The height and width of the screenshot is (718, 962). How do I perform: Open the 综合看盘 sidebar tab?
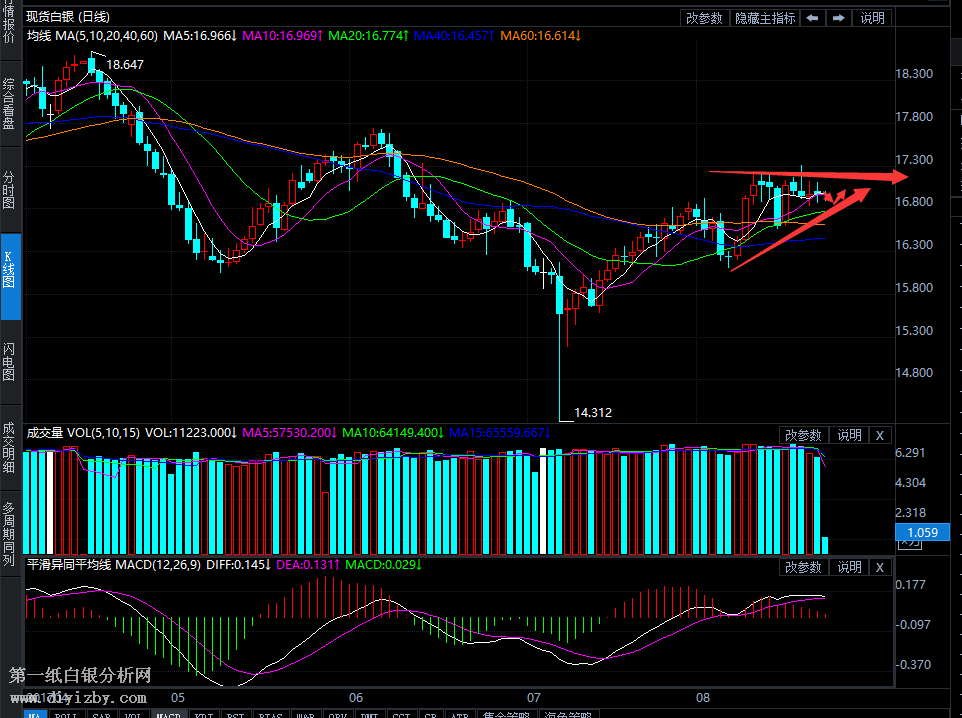tap(10, 104)
